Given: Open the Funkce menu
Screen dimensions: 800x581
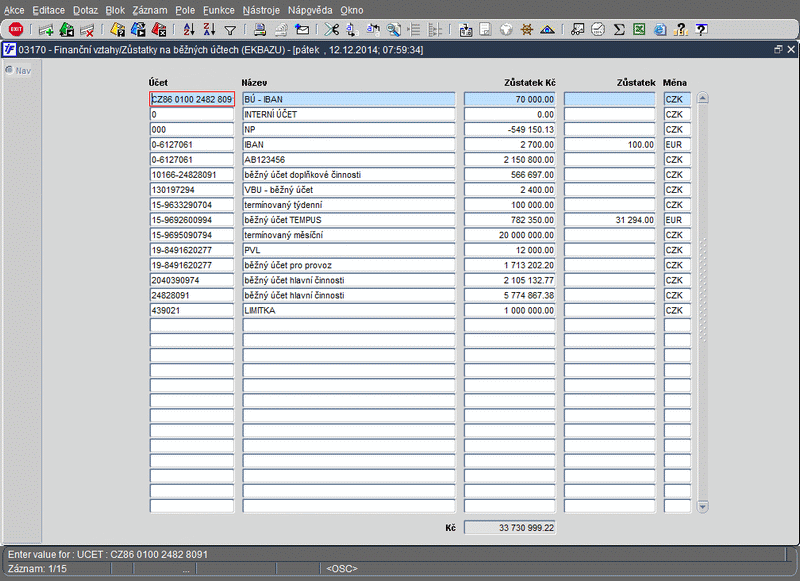Looking at the screenshot, I should pos(218,10).
